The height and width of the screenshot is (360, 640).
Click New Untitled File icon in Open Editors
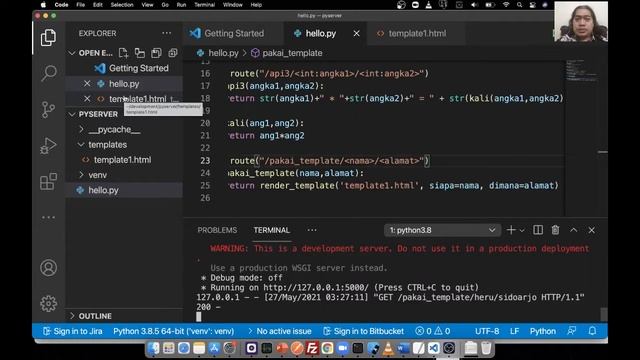pos(123,53)
